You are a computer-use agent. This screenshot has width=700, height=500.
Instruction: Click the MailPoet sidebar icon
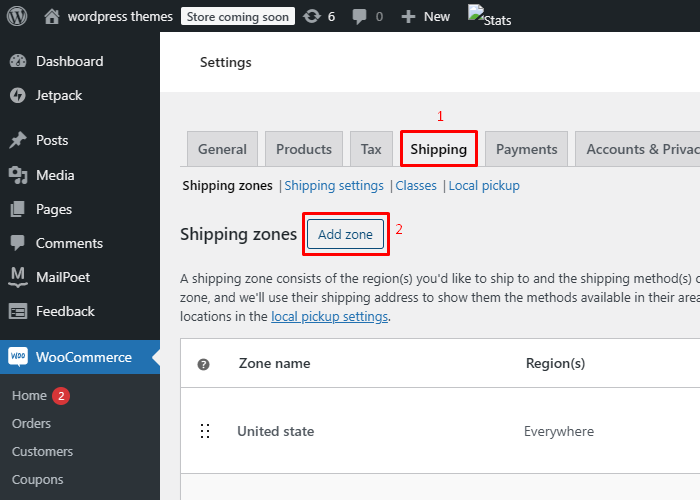pyautogui.click(x=18, y=277)
